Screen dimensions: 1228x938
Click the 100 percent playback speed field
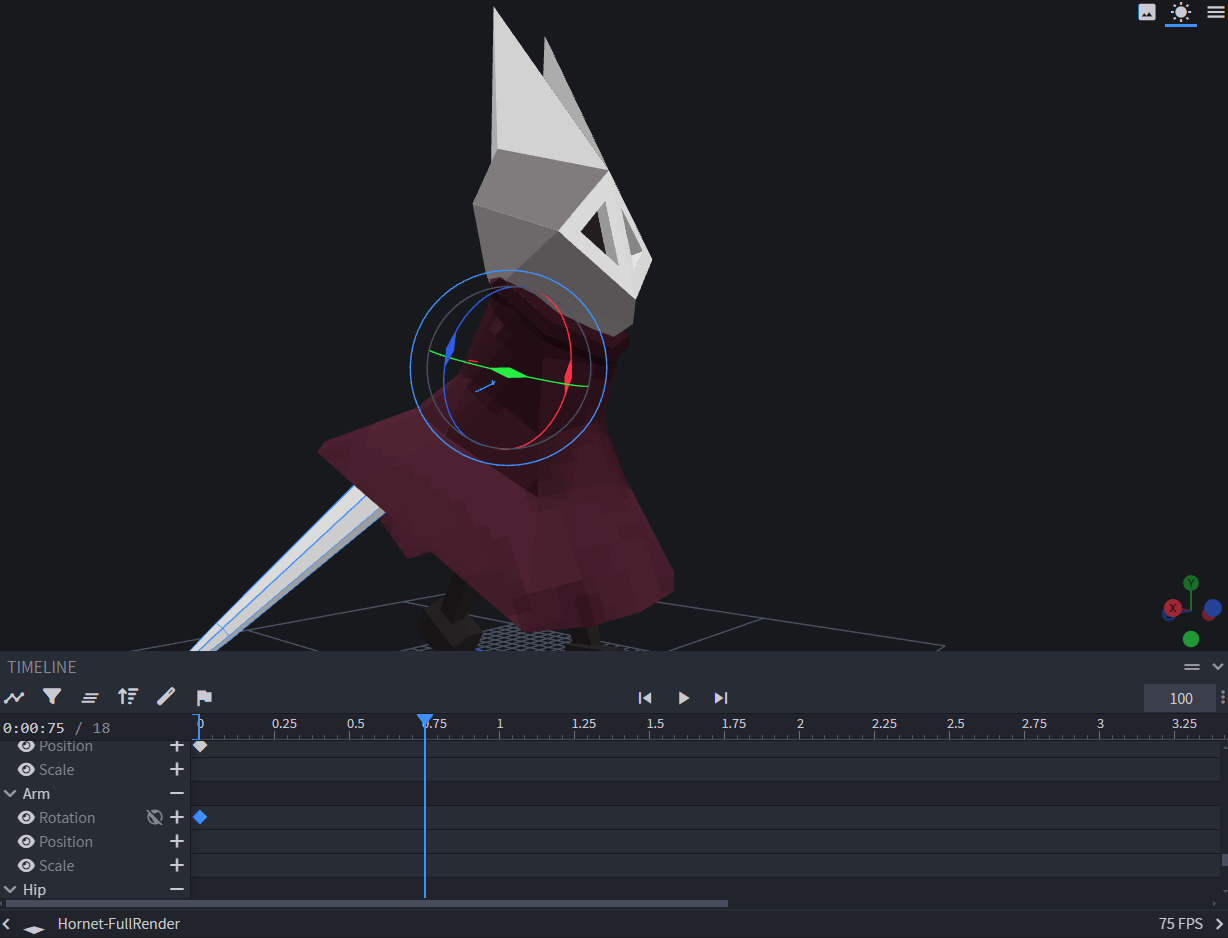[1179, 697]
